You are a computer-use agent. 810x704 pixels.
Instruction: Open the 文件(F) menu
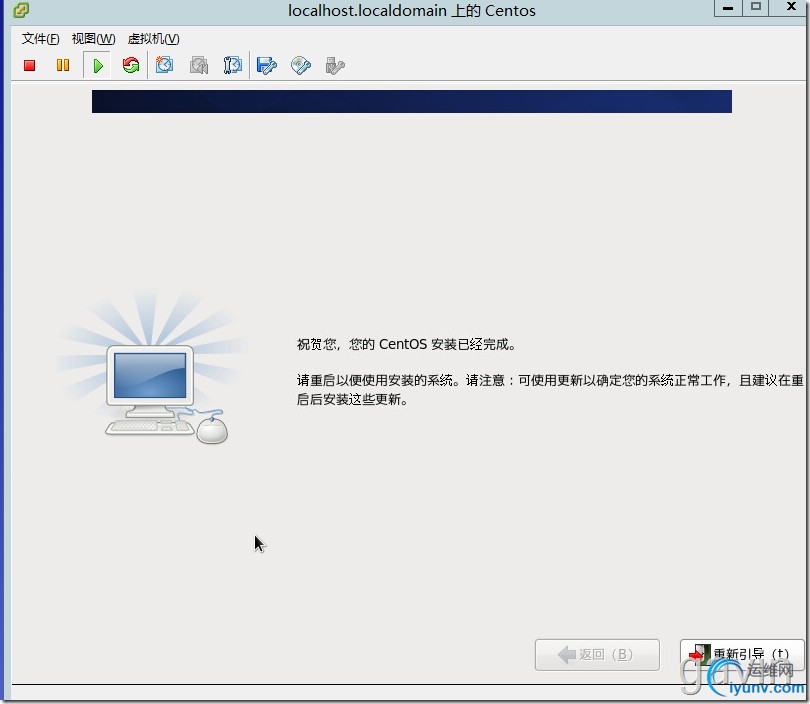40,39
